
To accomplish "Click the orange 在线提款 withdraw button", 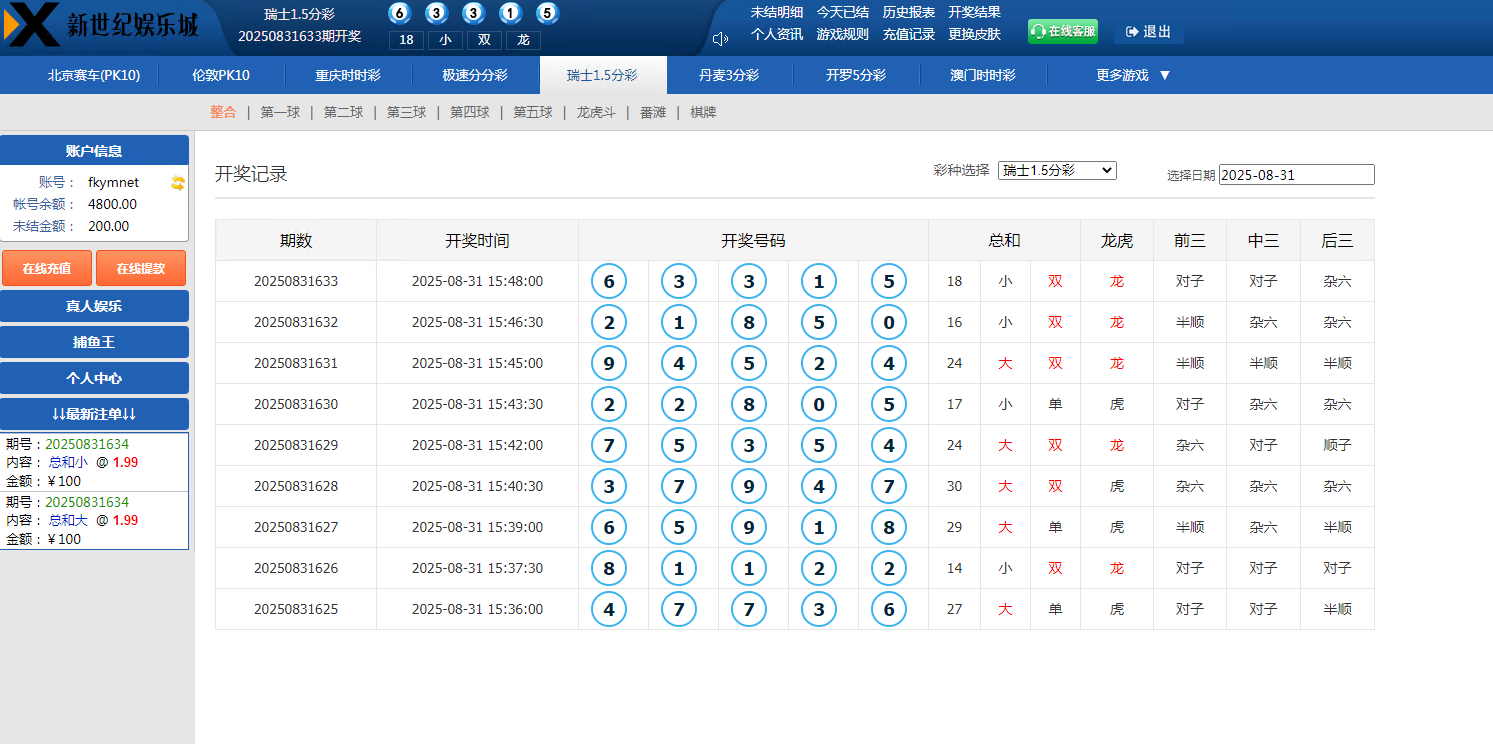I will [140, 268].
